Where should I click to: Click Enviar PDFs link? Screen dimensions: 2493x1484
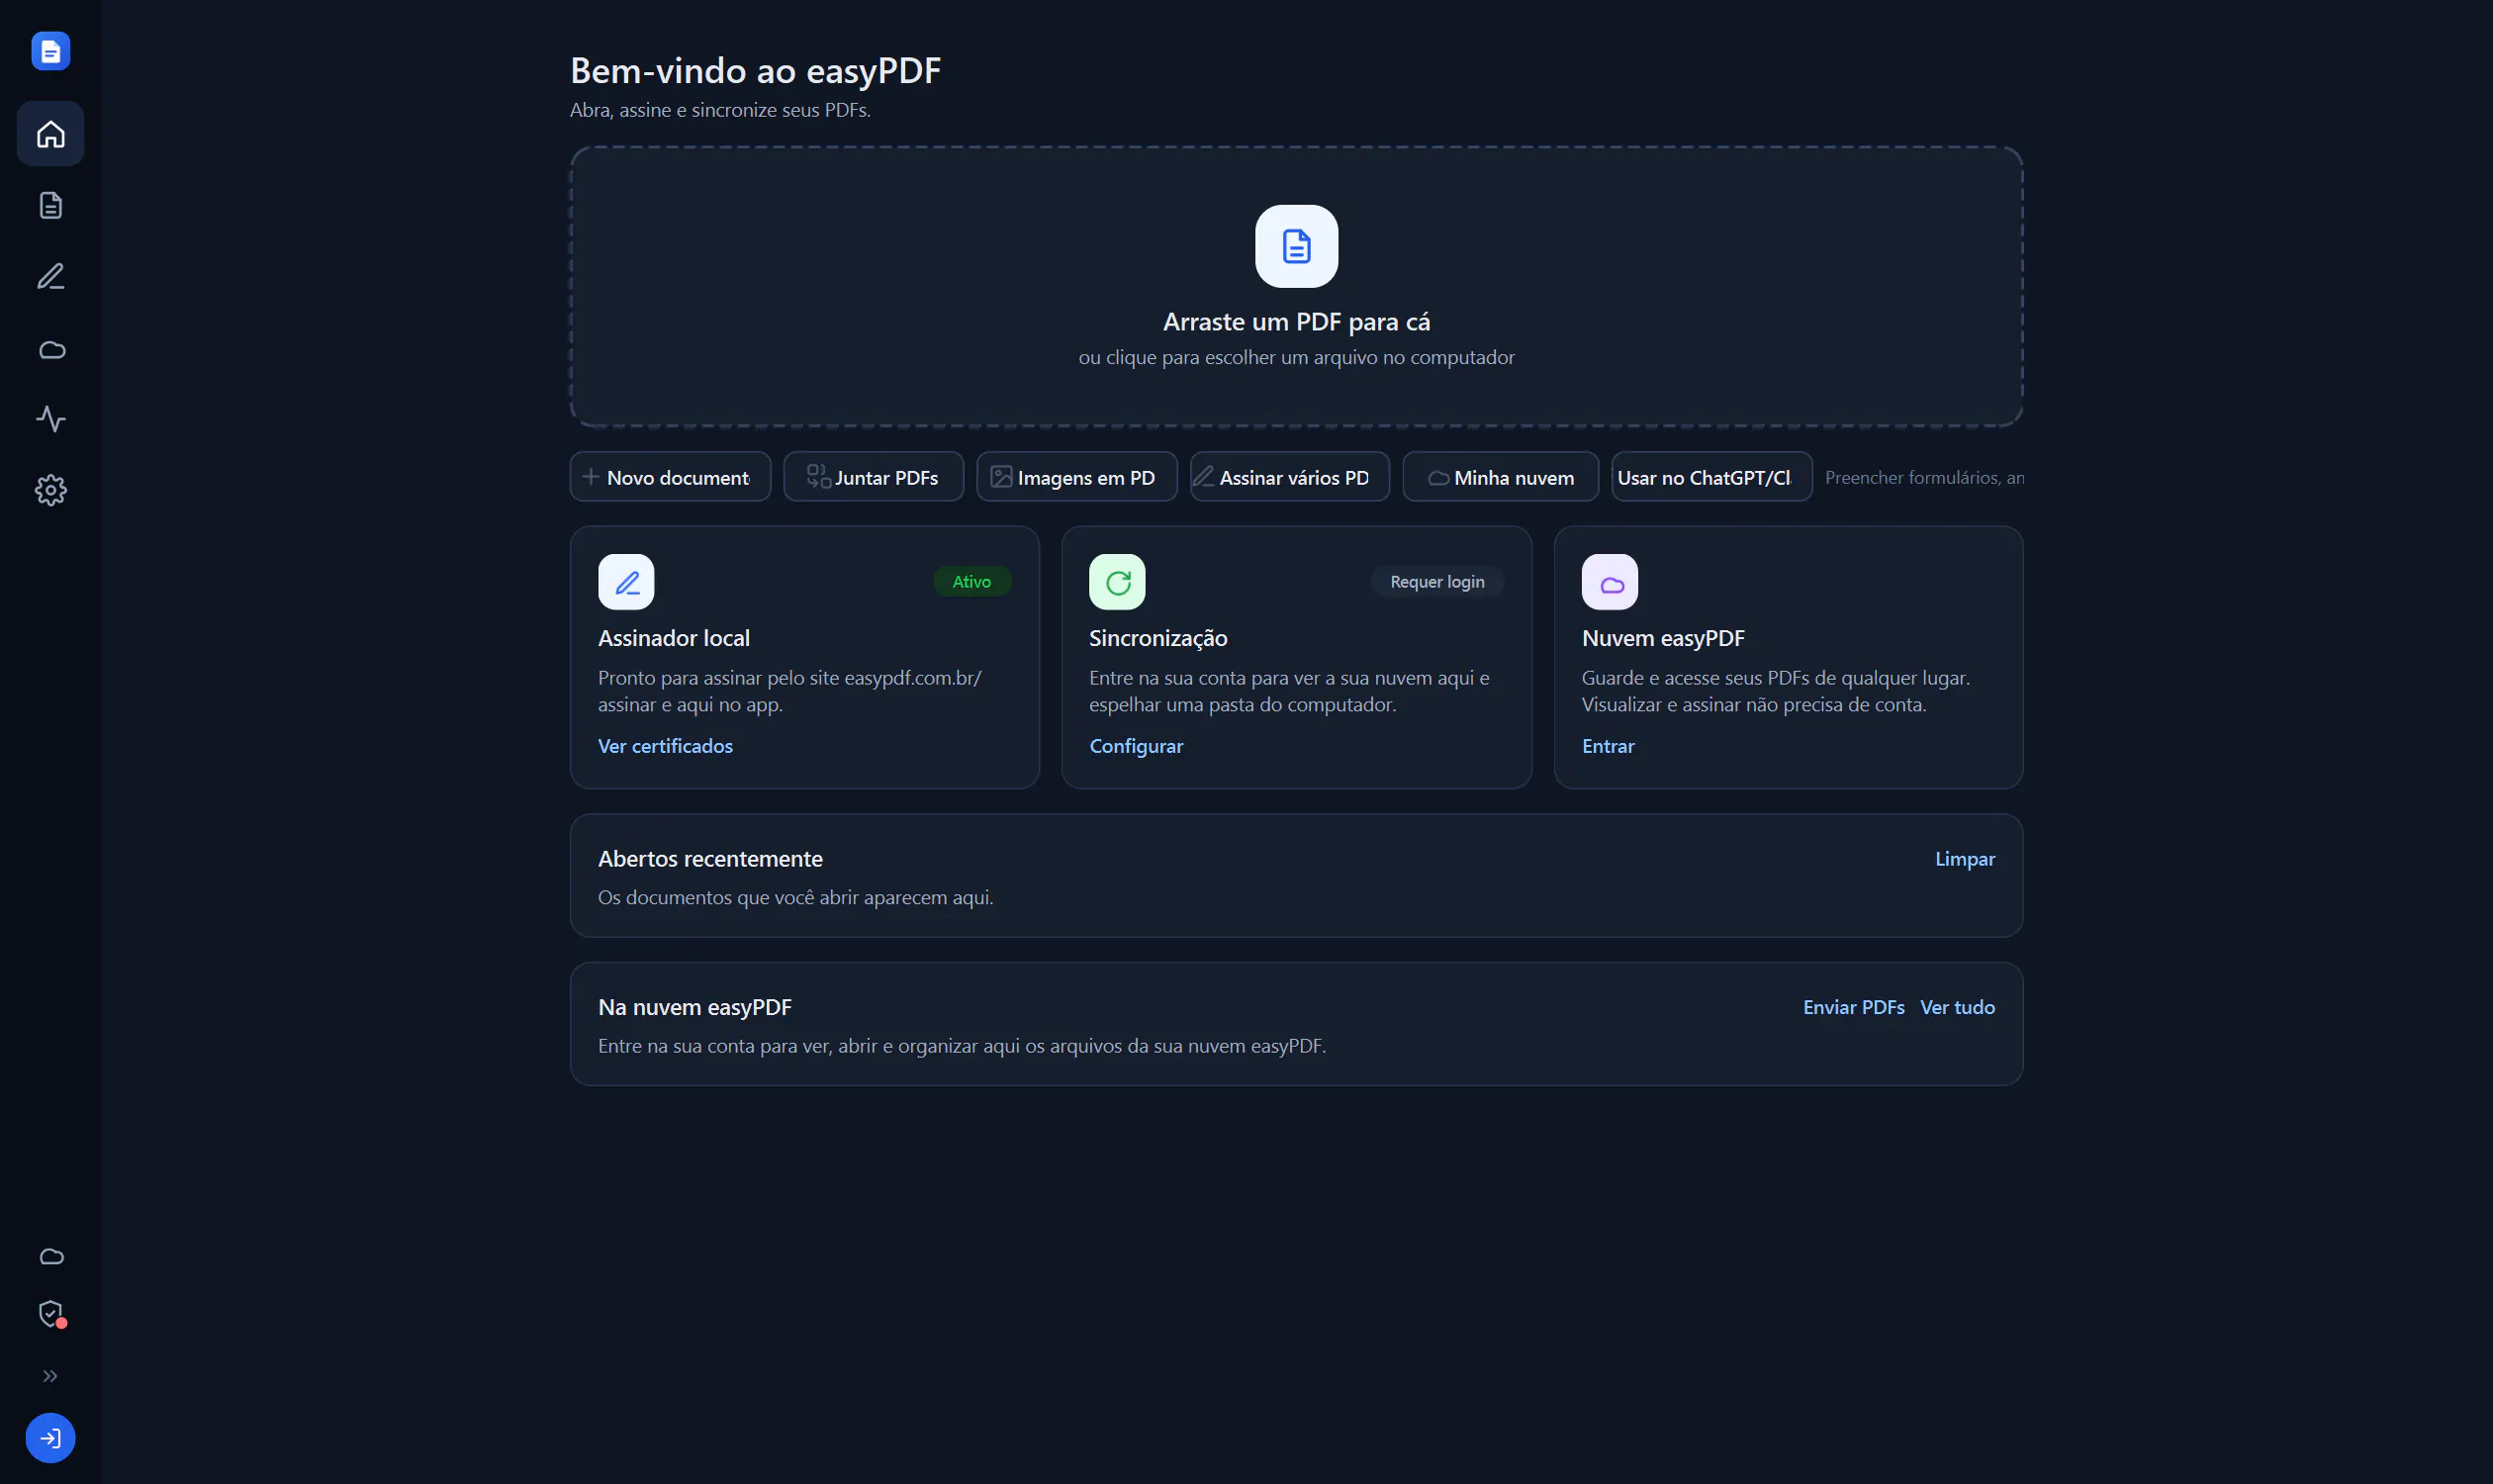(1853, 1007)
